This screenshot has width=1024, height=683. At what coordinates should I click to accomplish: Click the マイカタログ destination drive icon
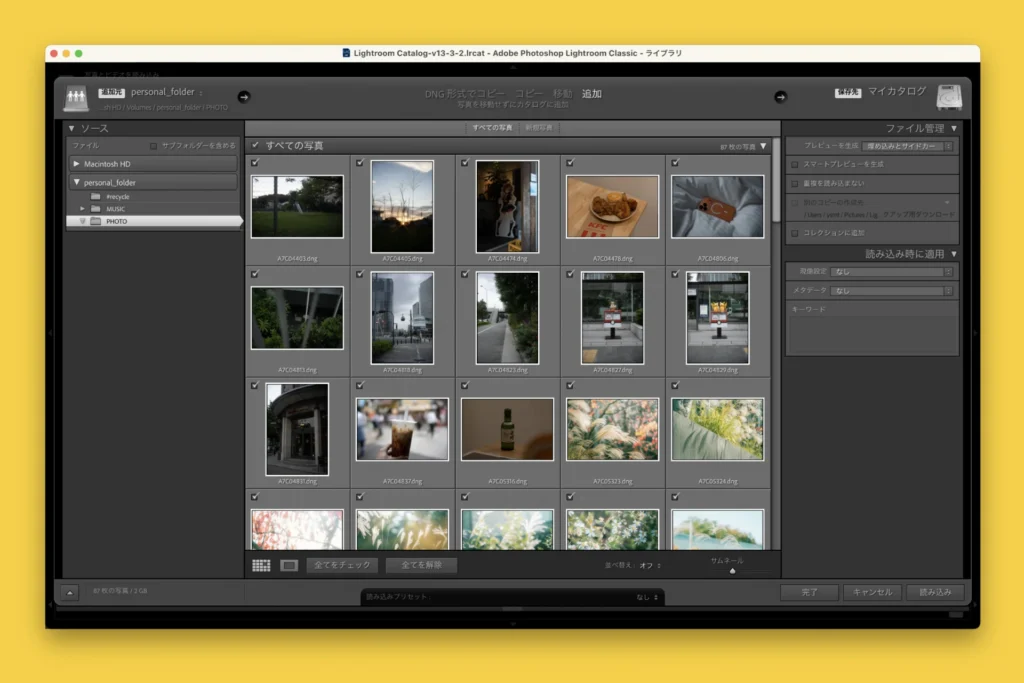pyautogui.click(x=949, y=97)
